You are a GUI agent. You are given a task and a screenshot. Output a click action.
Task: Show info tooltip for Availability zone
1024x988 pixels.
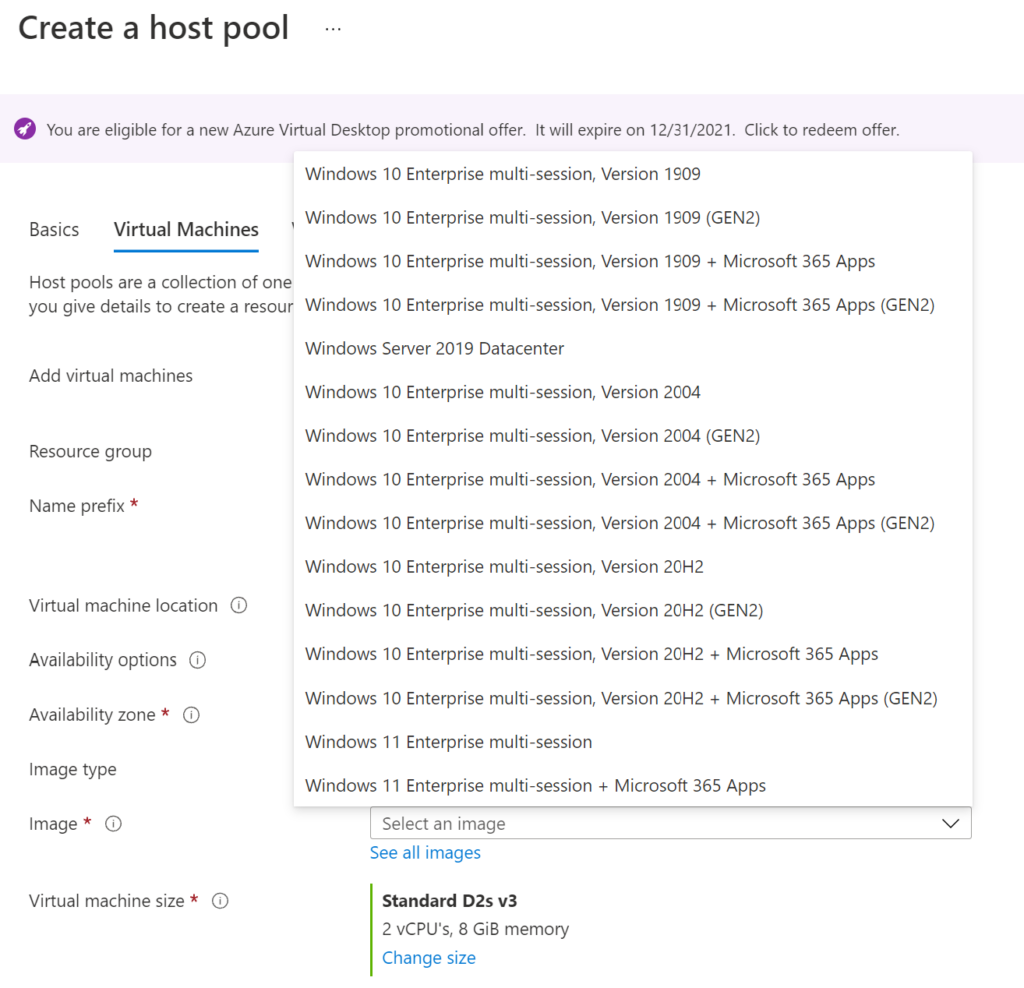coord(191,715)
